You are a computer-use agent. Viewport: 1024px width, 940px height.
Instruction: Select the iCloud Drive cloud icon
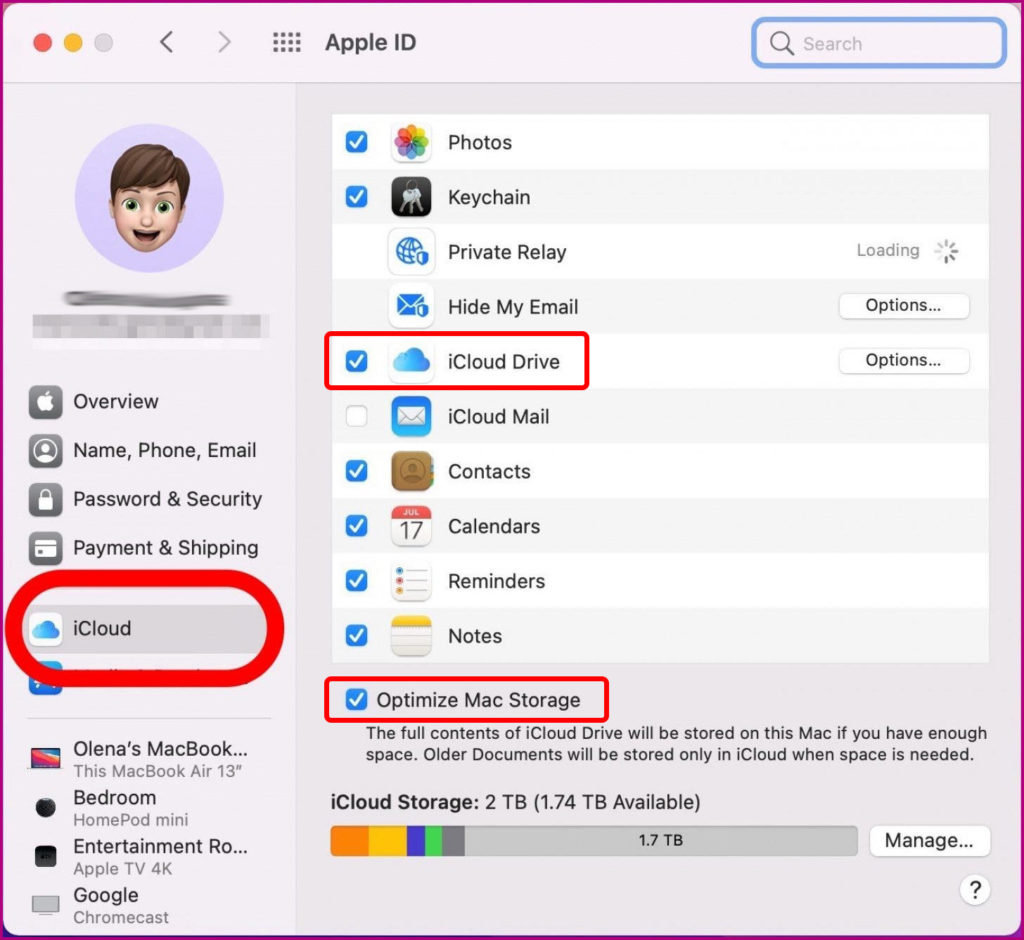411,361
